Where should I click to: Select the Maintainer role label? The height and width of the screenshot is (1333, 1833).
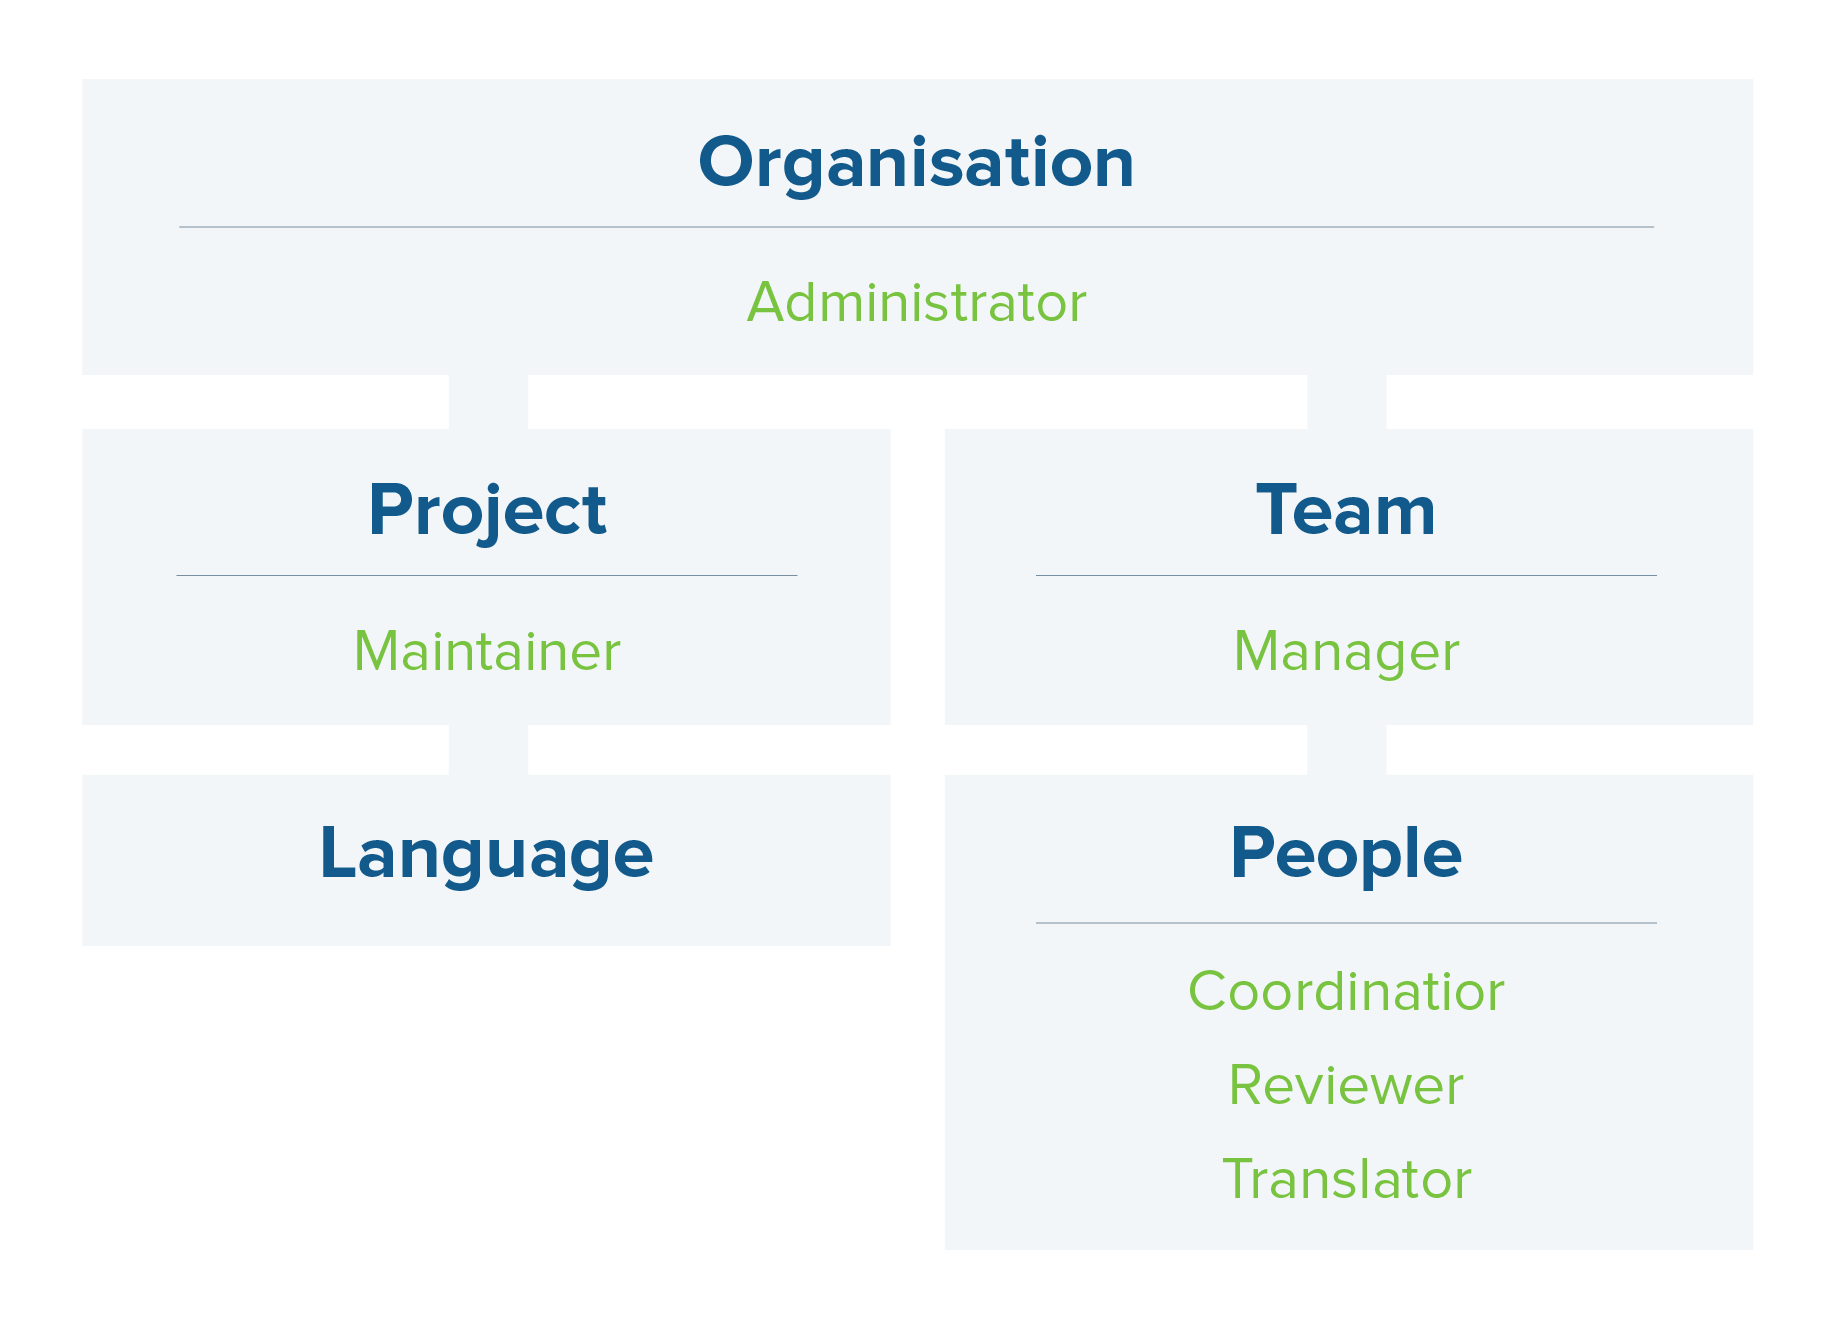487,651
